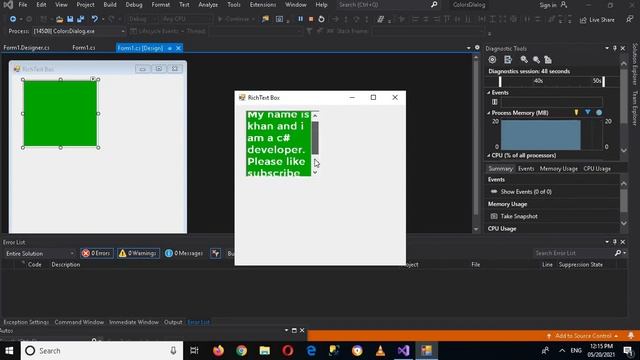Open the File menu

coord(23,5)
